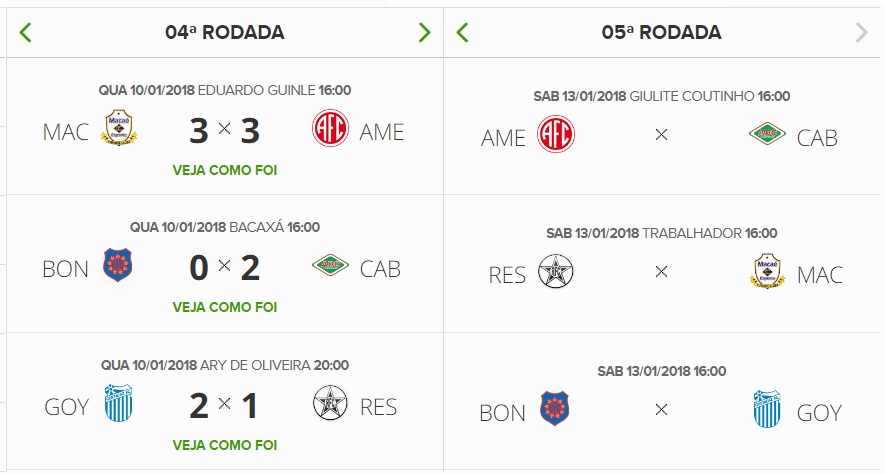Open Veja Como Foi for GOY 2x1 RES
Viewport: 885px width, 474px height.
pyautogui.click(x=225, y=444)
